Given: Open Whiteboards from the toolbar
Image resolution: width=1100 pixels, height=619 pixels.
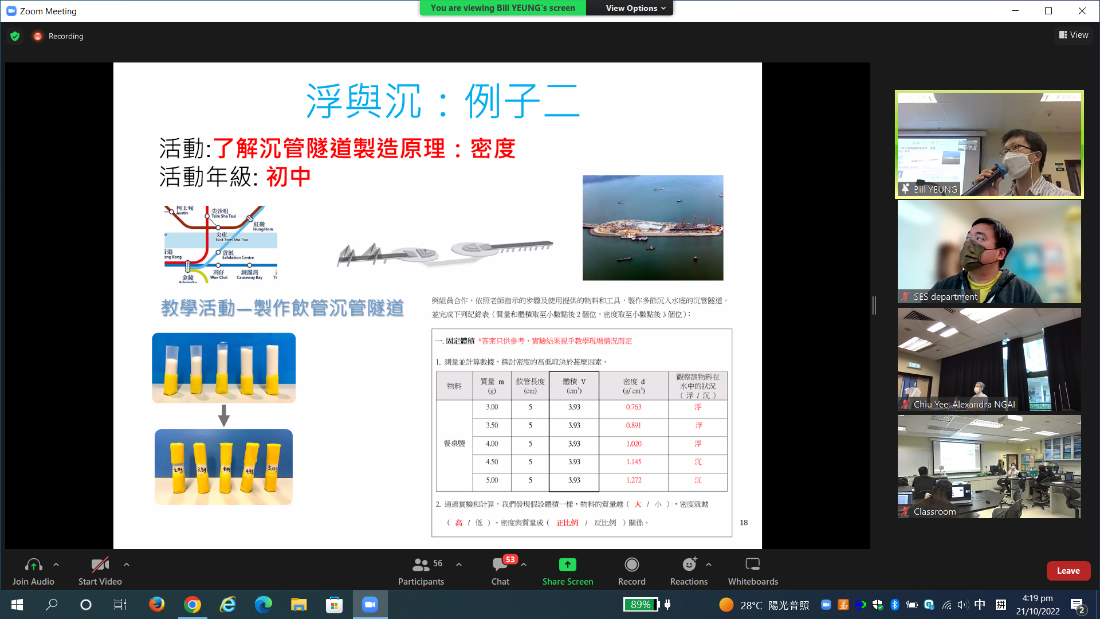Looking at the screenshot, I should coord(753,565).
